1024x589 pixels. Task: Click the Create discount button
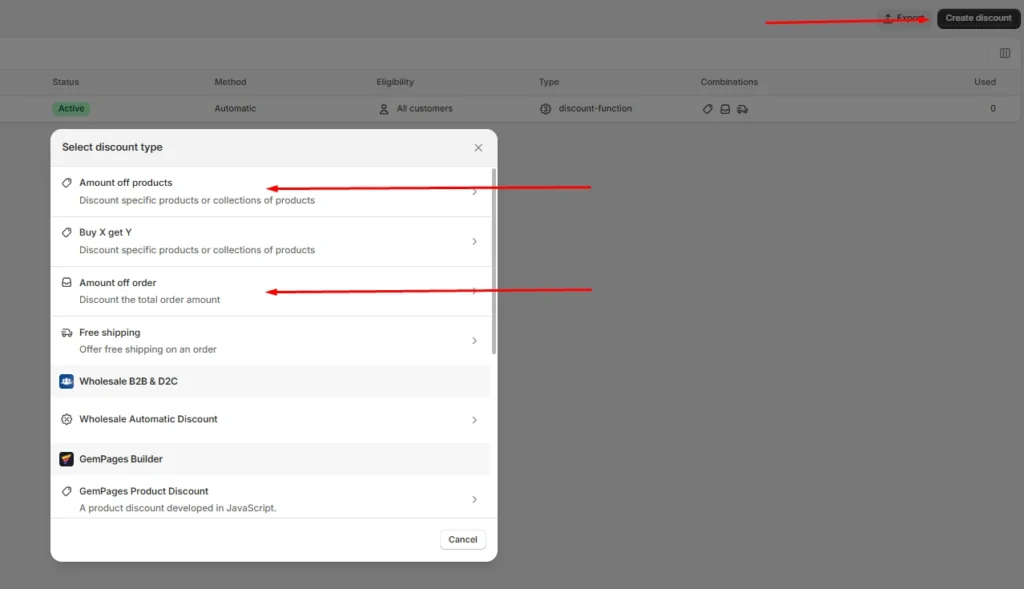(x=978, y=18)
